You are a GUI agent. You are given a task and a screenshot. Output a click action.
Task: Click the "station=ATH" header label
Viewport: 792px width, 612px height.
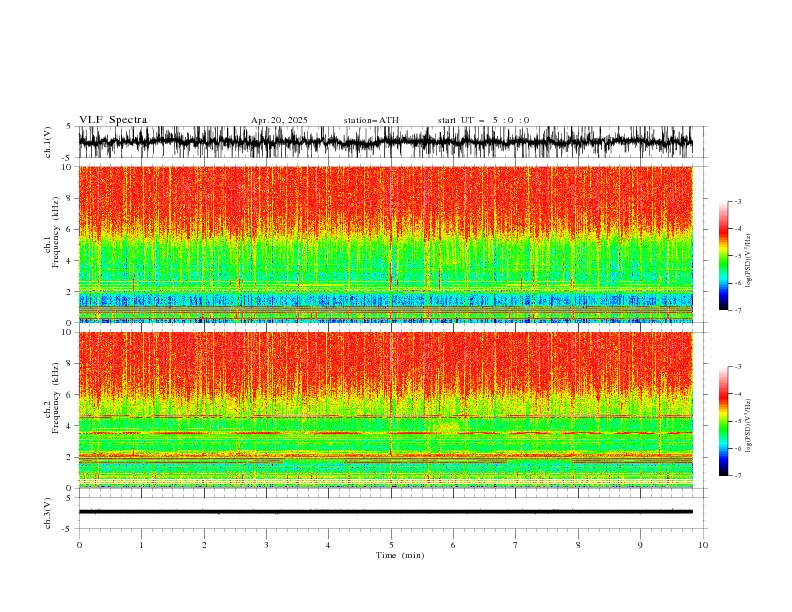point(371,120)
